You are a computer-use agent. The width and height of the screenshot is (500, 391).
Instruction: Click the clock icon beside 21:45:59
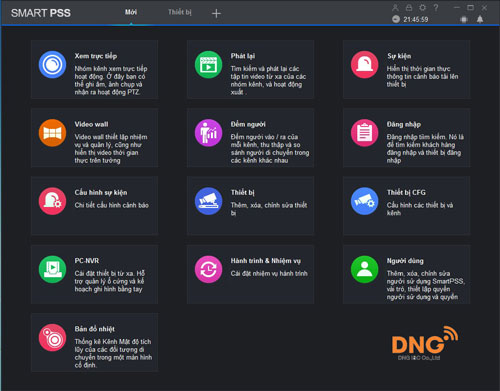click(x=396, y=19)
